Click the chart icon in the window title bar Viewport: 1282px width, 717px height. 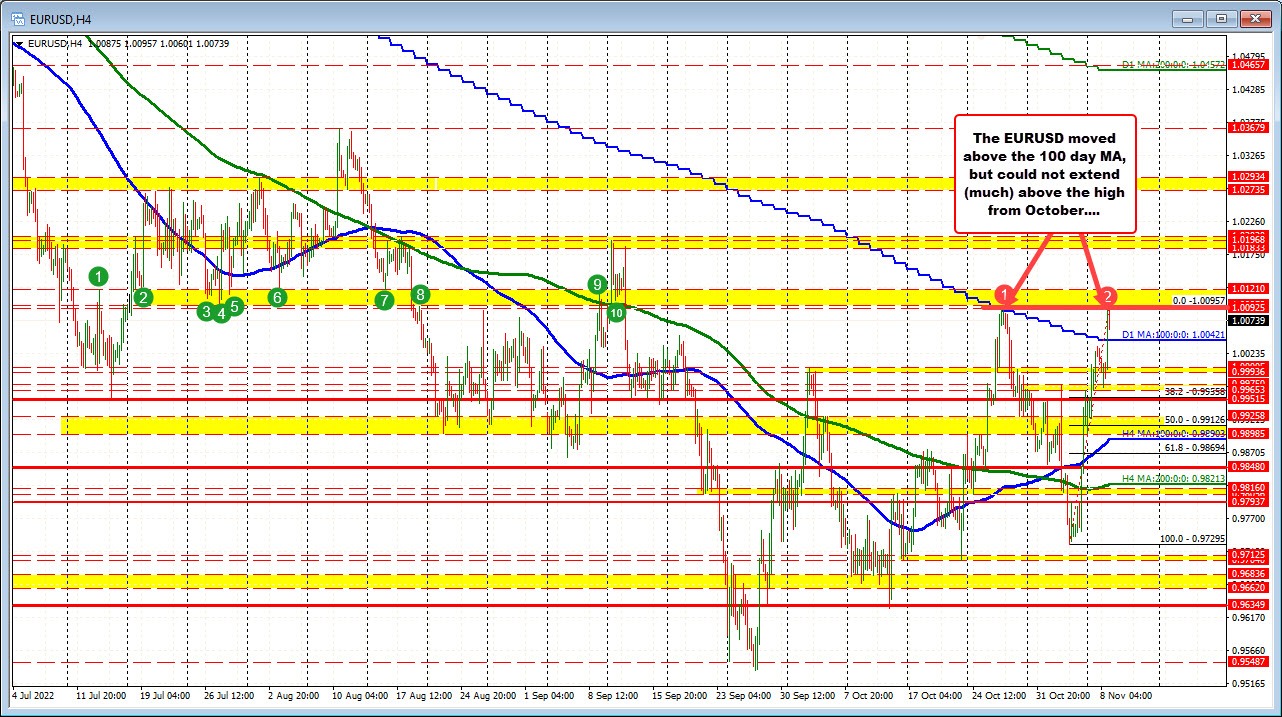(18, 18)
